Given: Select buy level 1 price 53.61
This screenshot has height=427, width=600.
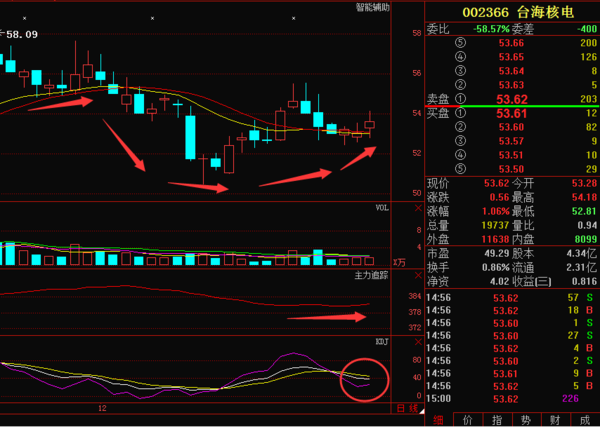Looking at the screenshot, I should [x=512, y=113].
